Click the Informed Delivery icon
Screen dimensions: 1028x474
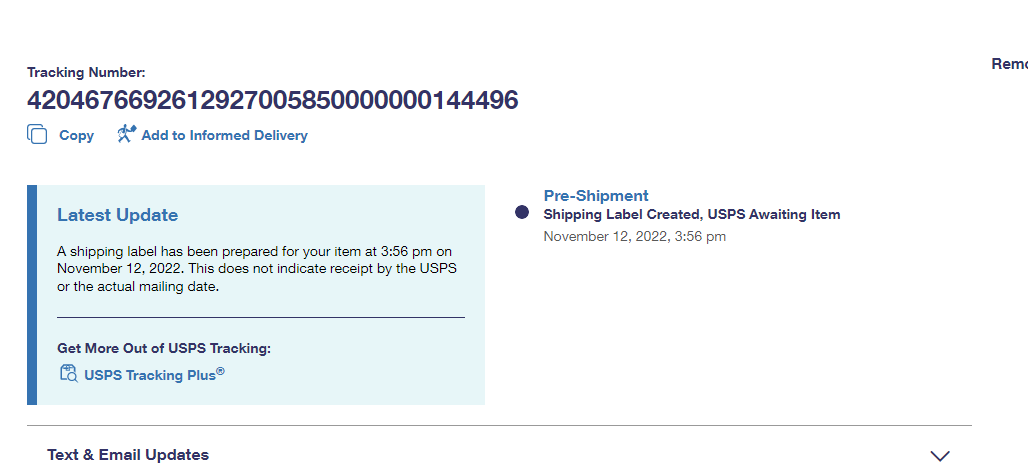click(x=126, y=134)
